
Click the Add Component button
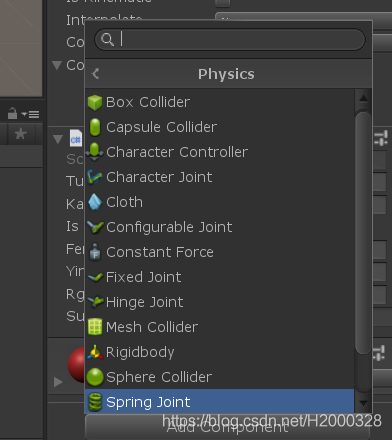point(227,428)
